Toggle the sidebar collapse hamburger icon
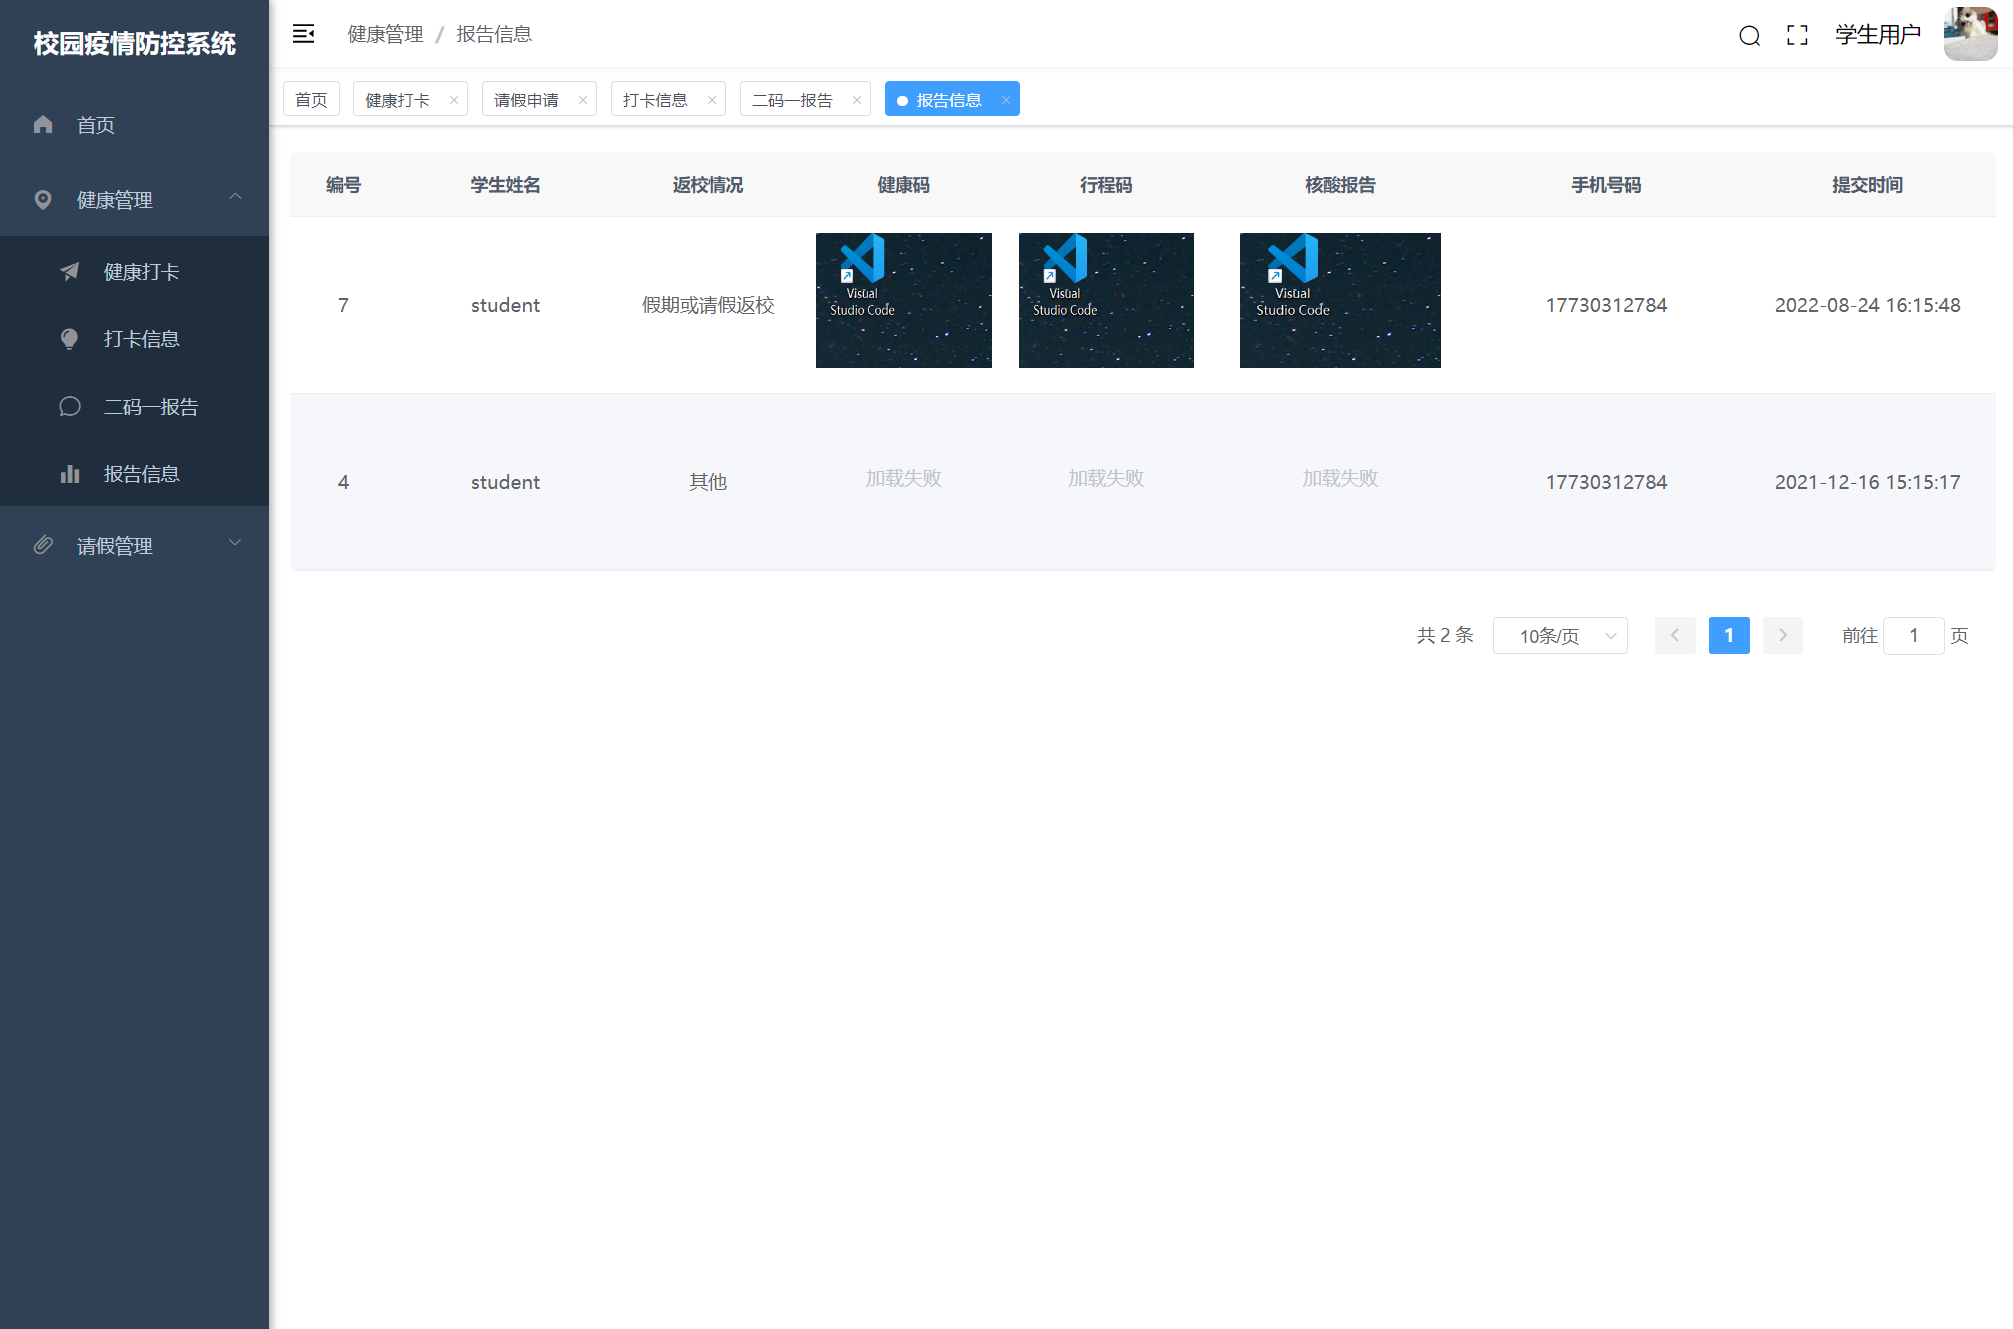 click(x=303, y=34)
